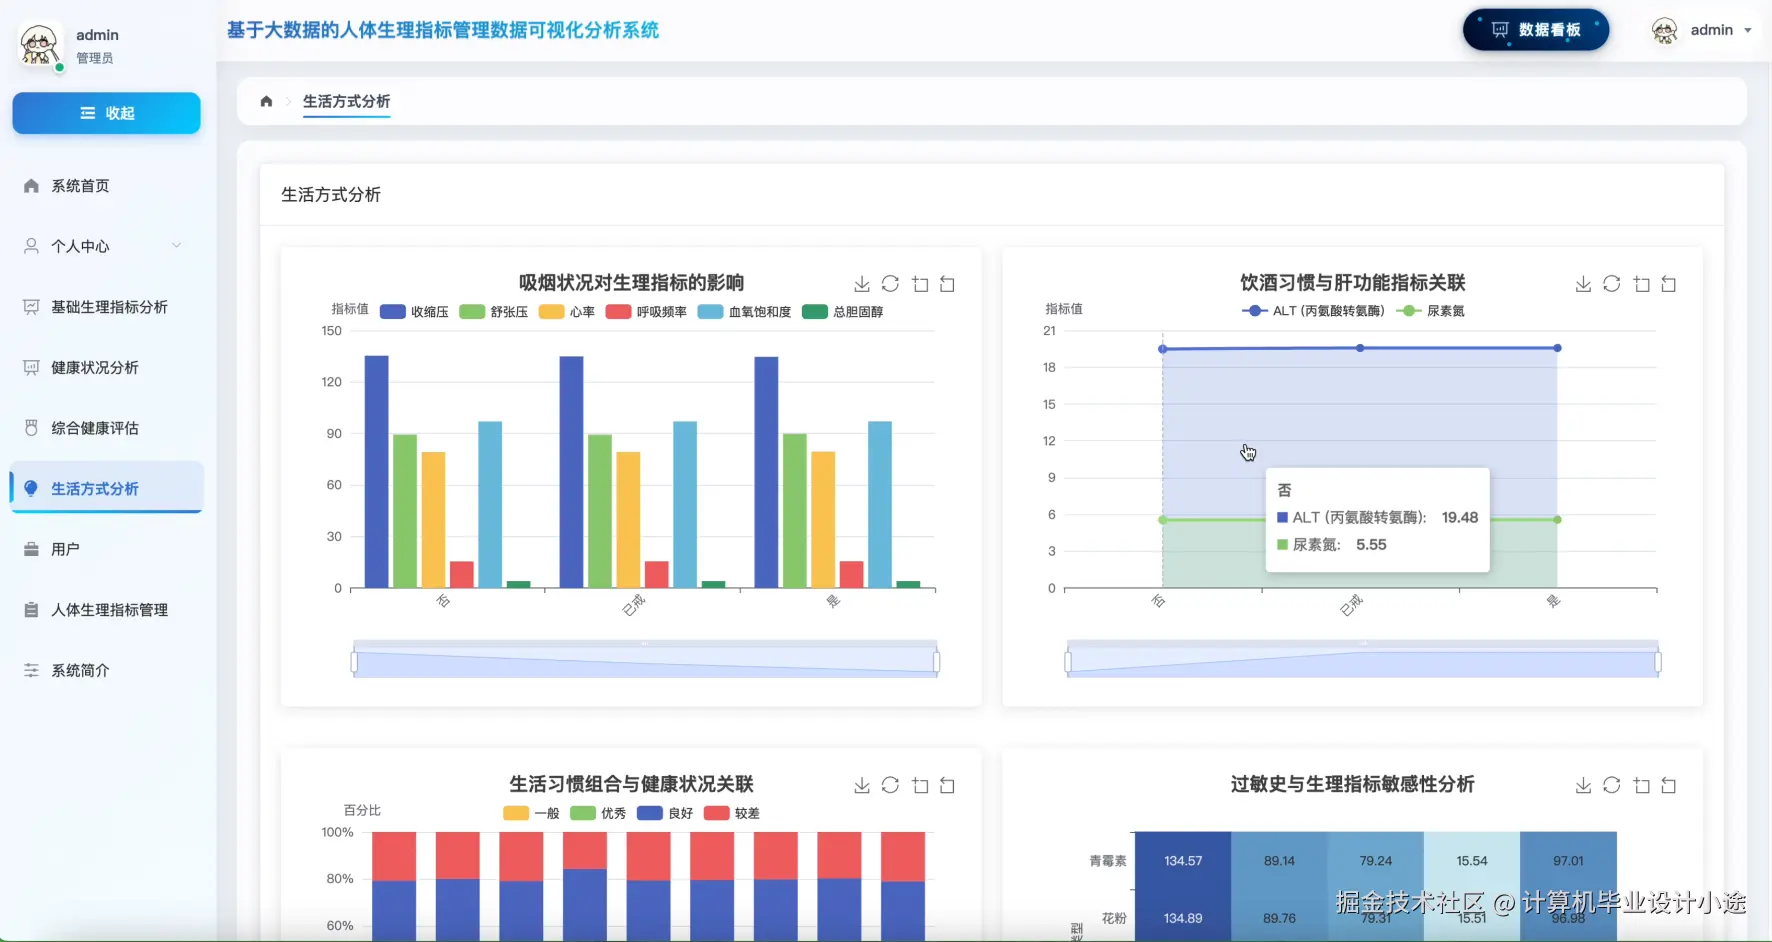The width and height of the screenshot is (1772, 942).
Task: Click zoom back icon on 生活习惯组合与健康状况关联 chart
Action: (947, 785)
